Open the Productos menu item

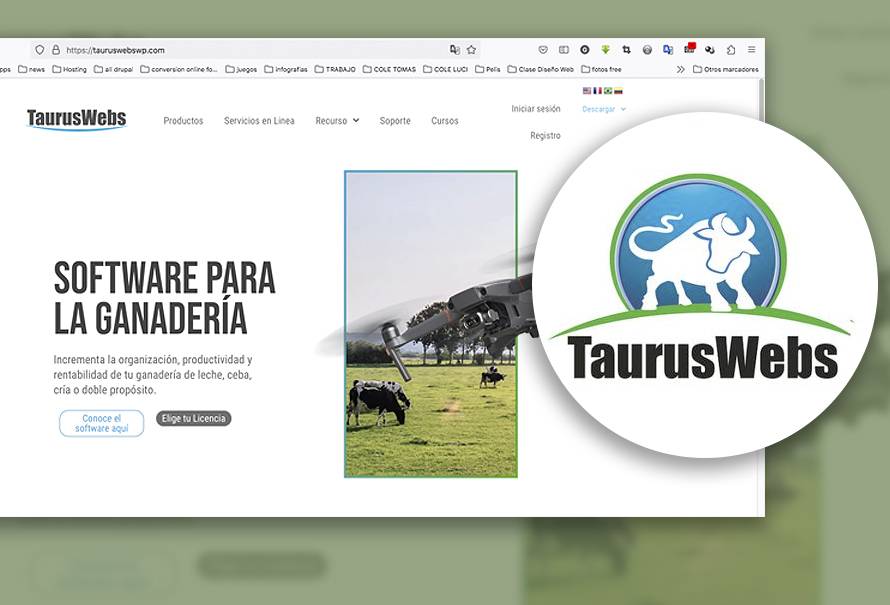click(x=183, y=120)
